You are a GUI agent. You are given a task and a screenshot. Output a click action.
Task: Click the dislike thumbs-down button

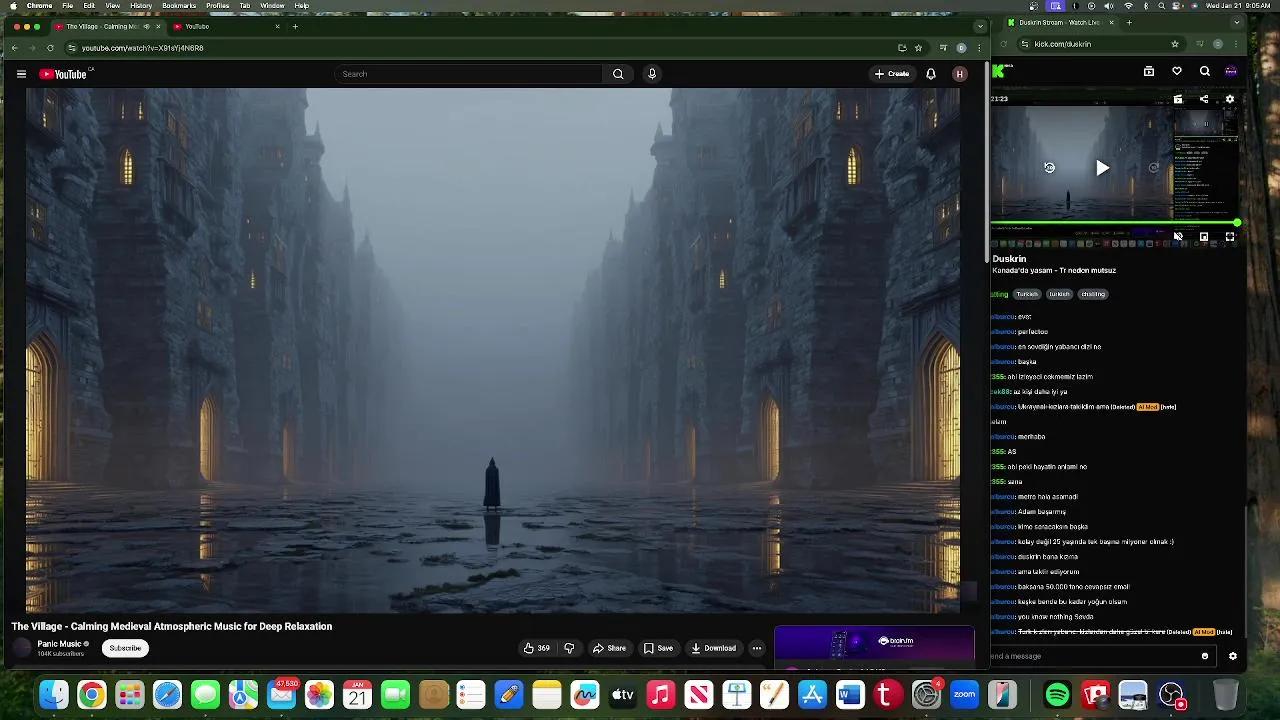[x=569, y=648]
